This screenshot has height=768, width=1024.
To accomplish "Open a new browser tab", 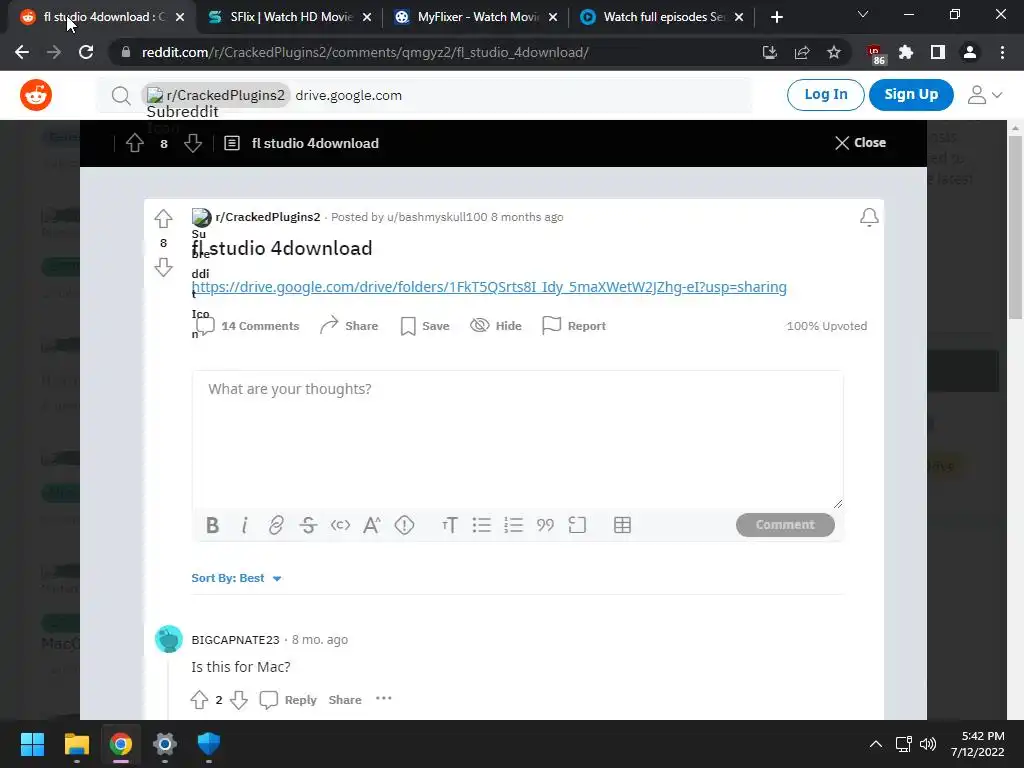I will 776,17.
